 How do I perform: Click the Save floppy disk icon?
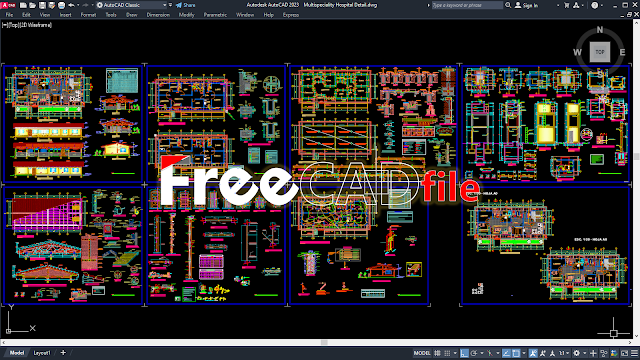point(42,5)
